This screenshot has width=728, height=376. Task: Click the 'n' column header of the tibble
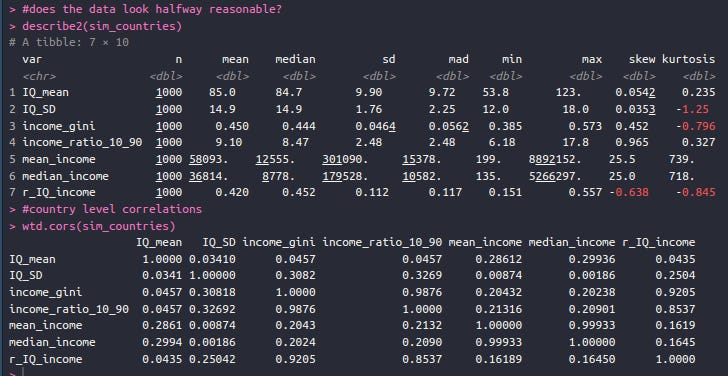(x=179, y=59)
